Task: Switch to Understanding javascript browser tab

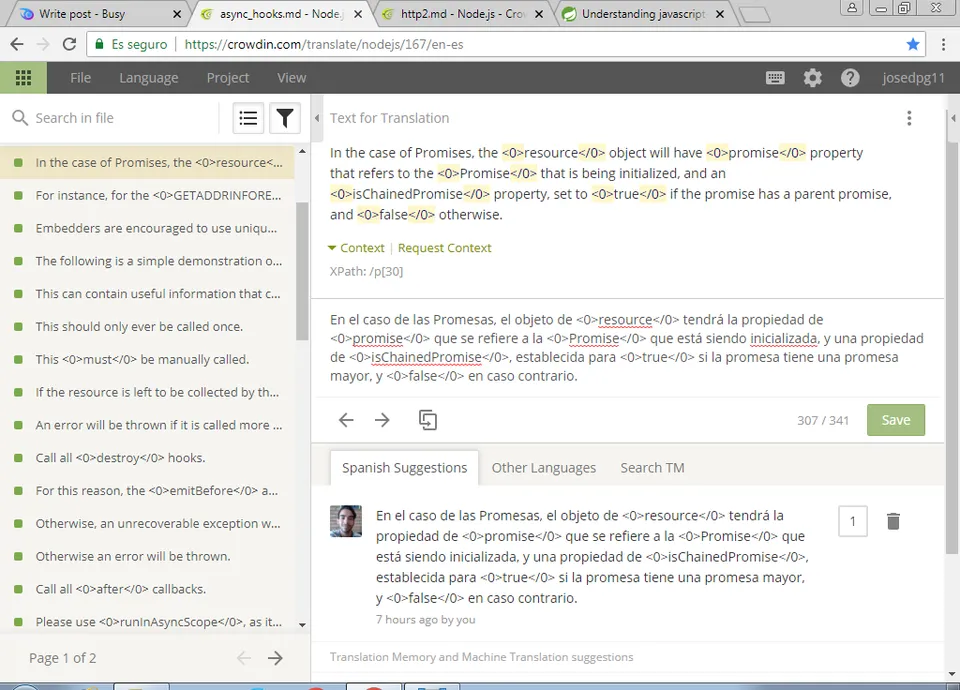Action: tap(643, 13)
